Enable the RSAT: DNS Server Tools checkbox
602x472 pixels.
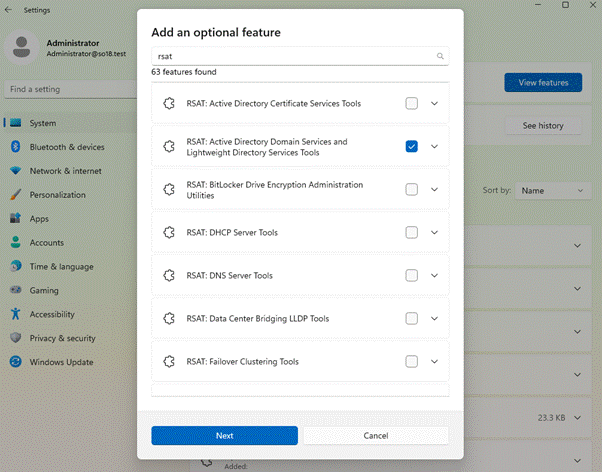[412, 276]
